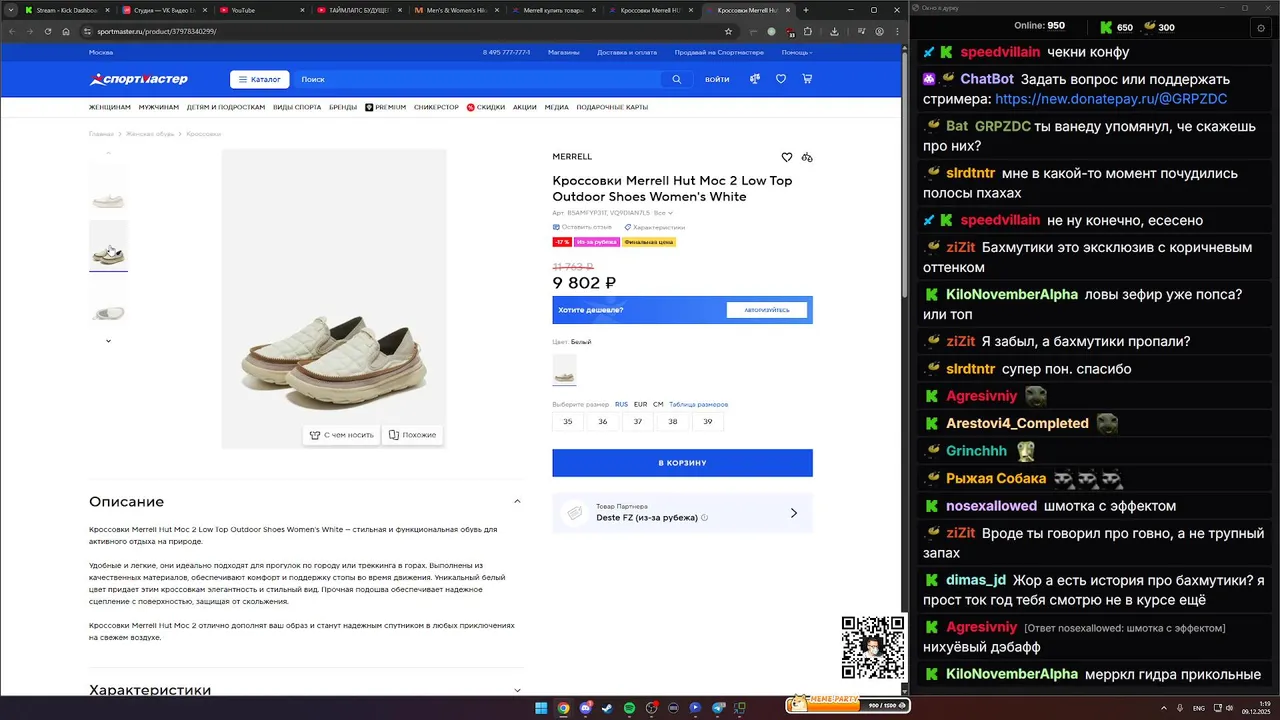Viewport: 1280px width, 720px height.
Task: Show next thumbnails with down chevron
Action: (x=108, y=341)
